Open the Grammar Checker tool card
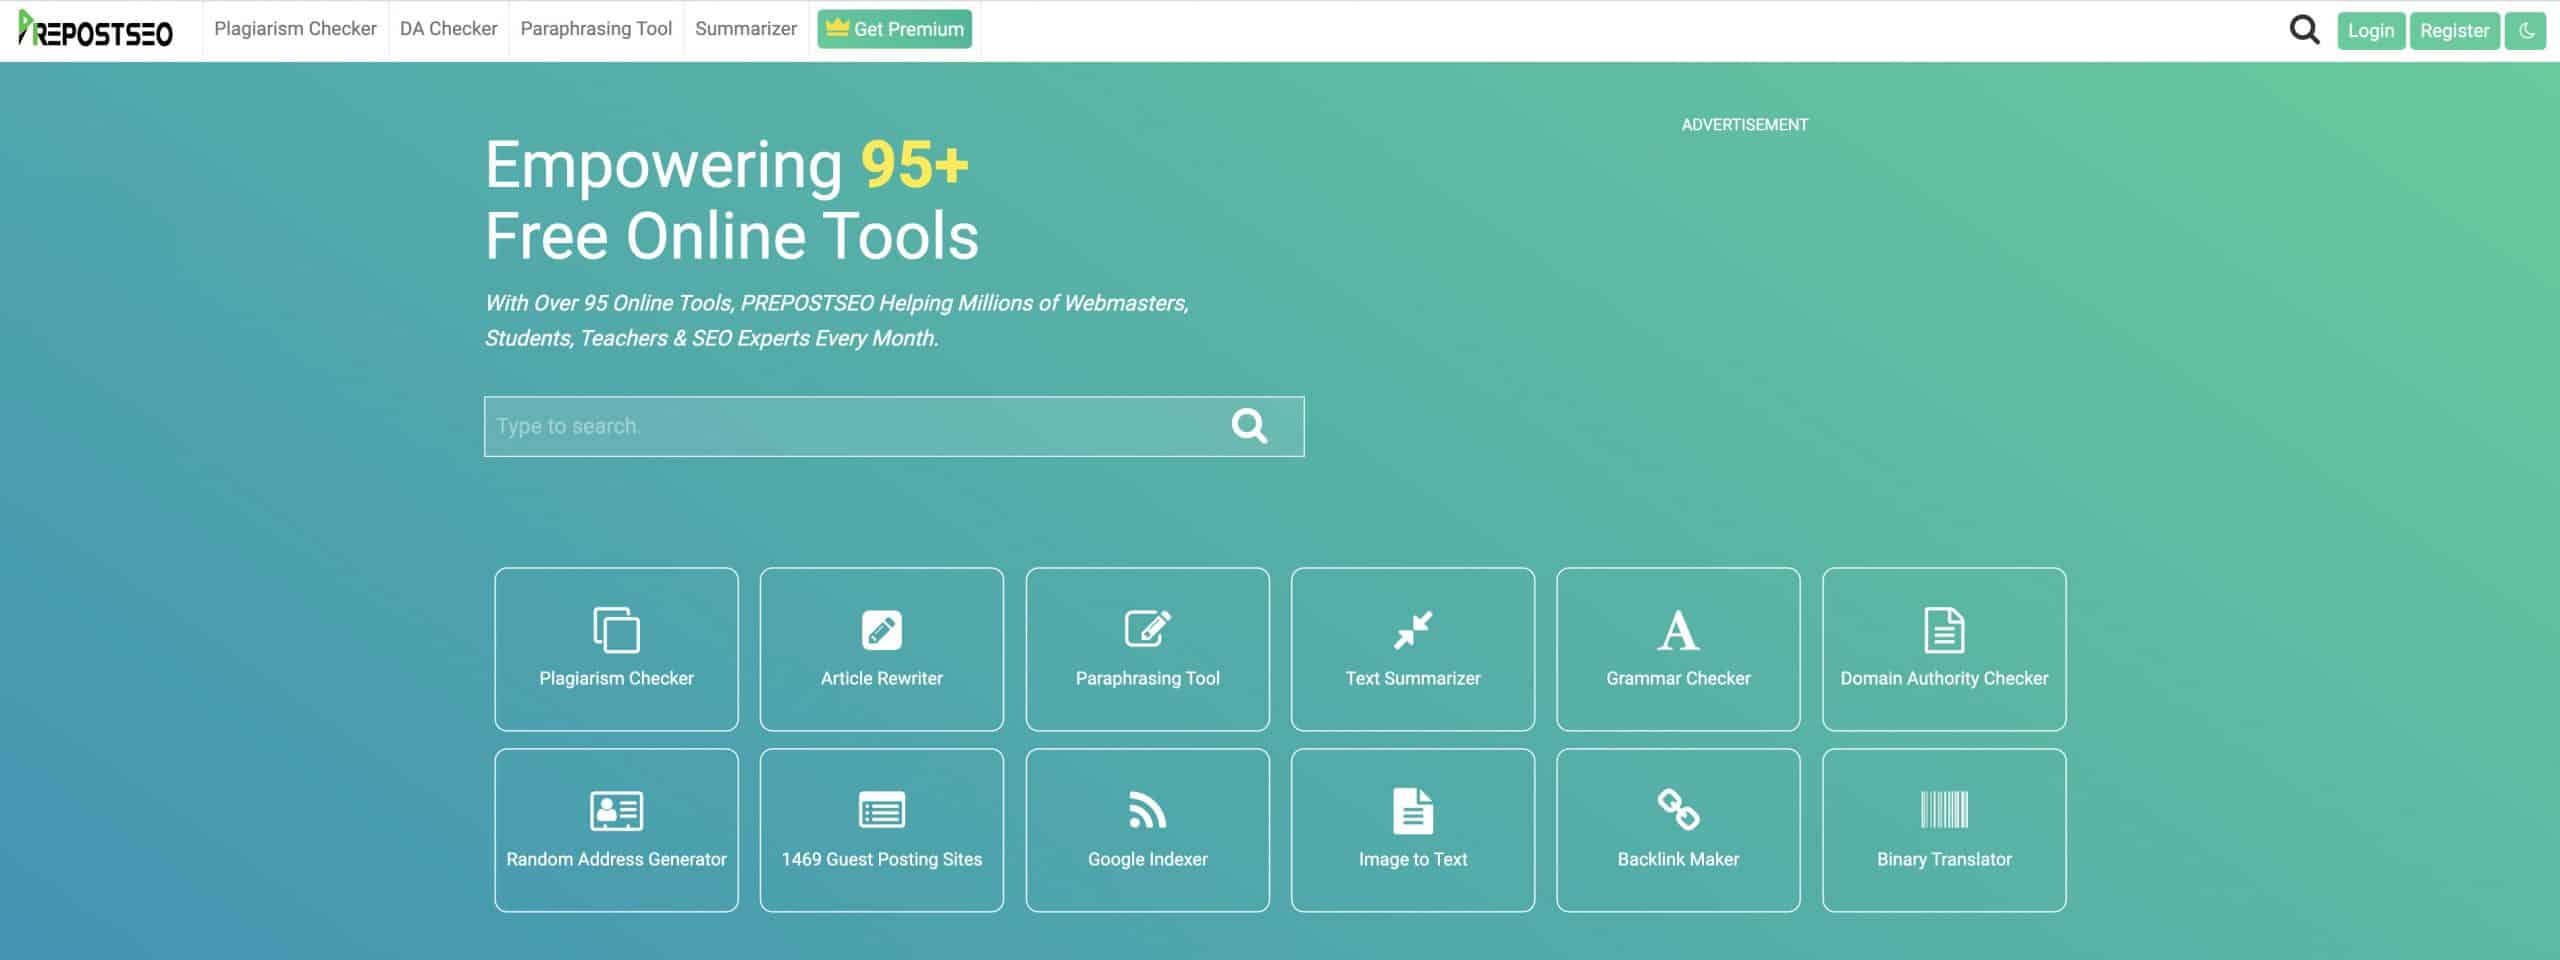The width and height of the screenshot is (2560, 960). tap(1678, 649)
